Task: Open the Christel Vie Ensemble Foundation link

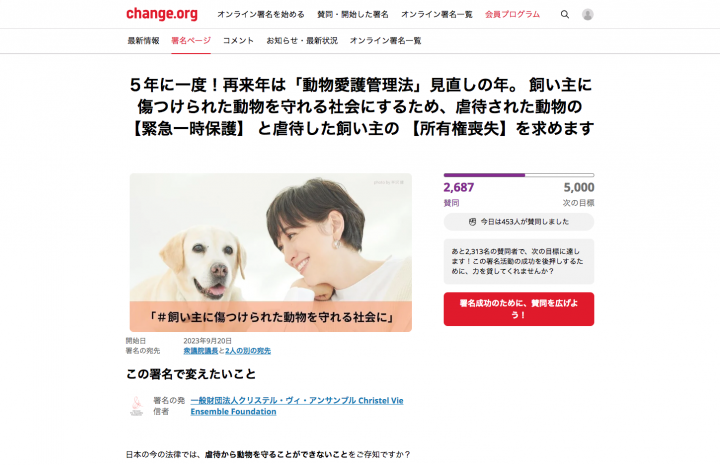Action: tap(297, 406)
